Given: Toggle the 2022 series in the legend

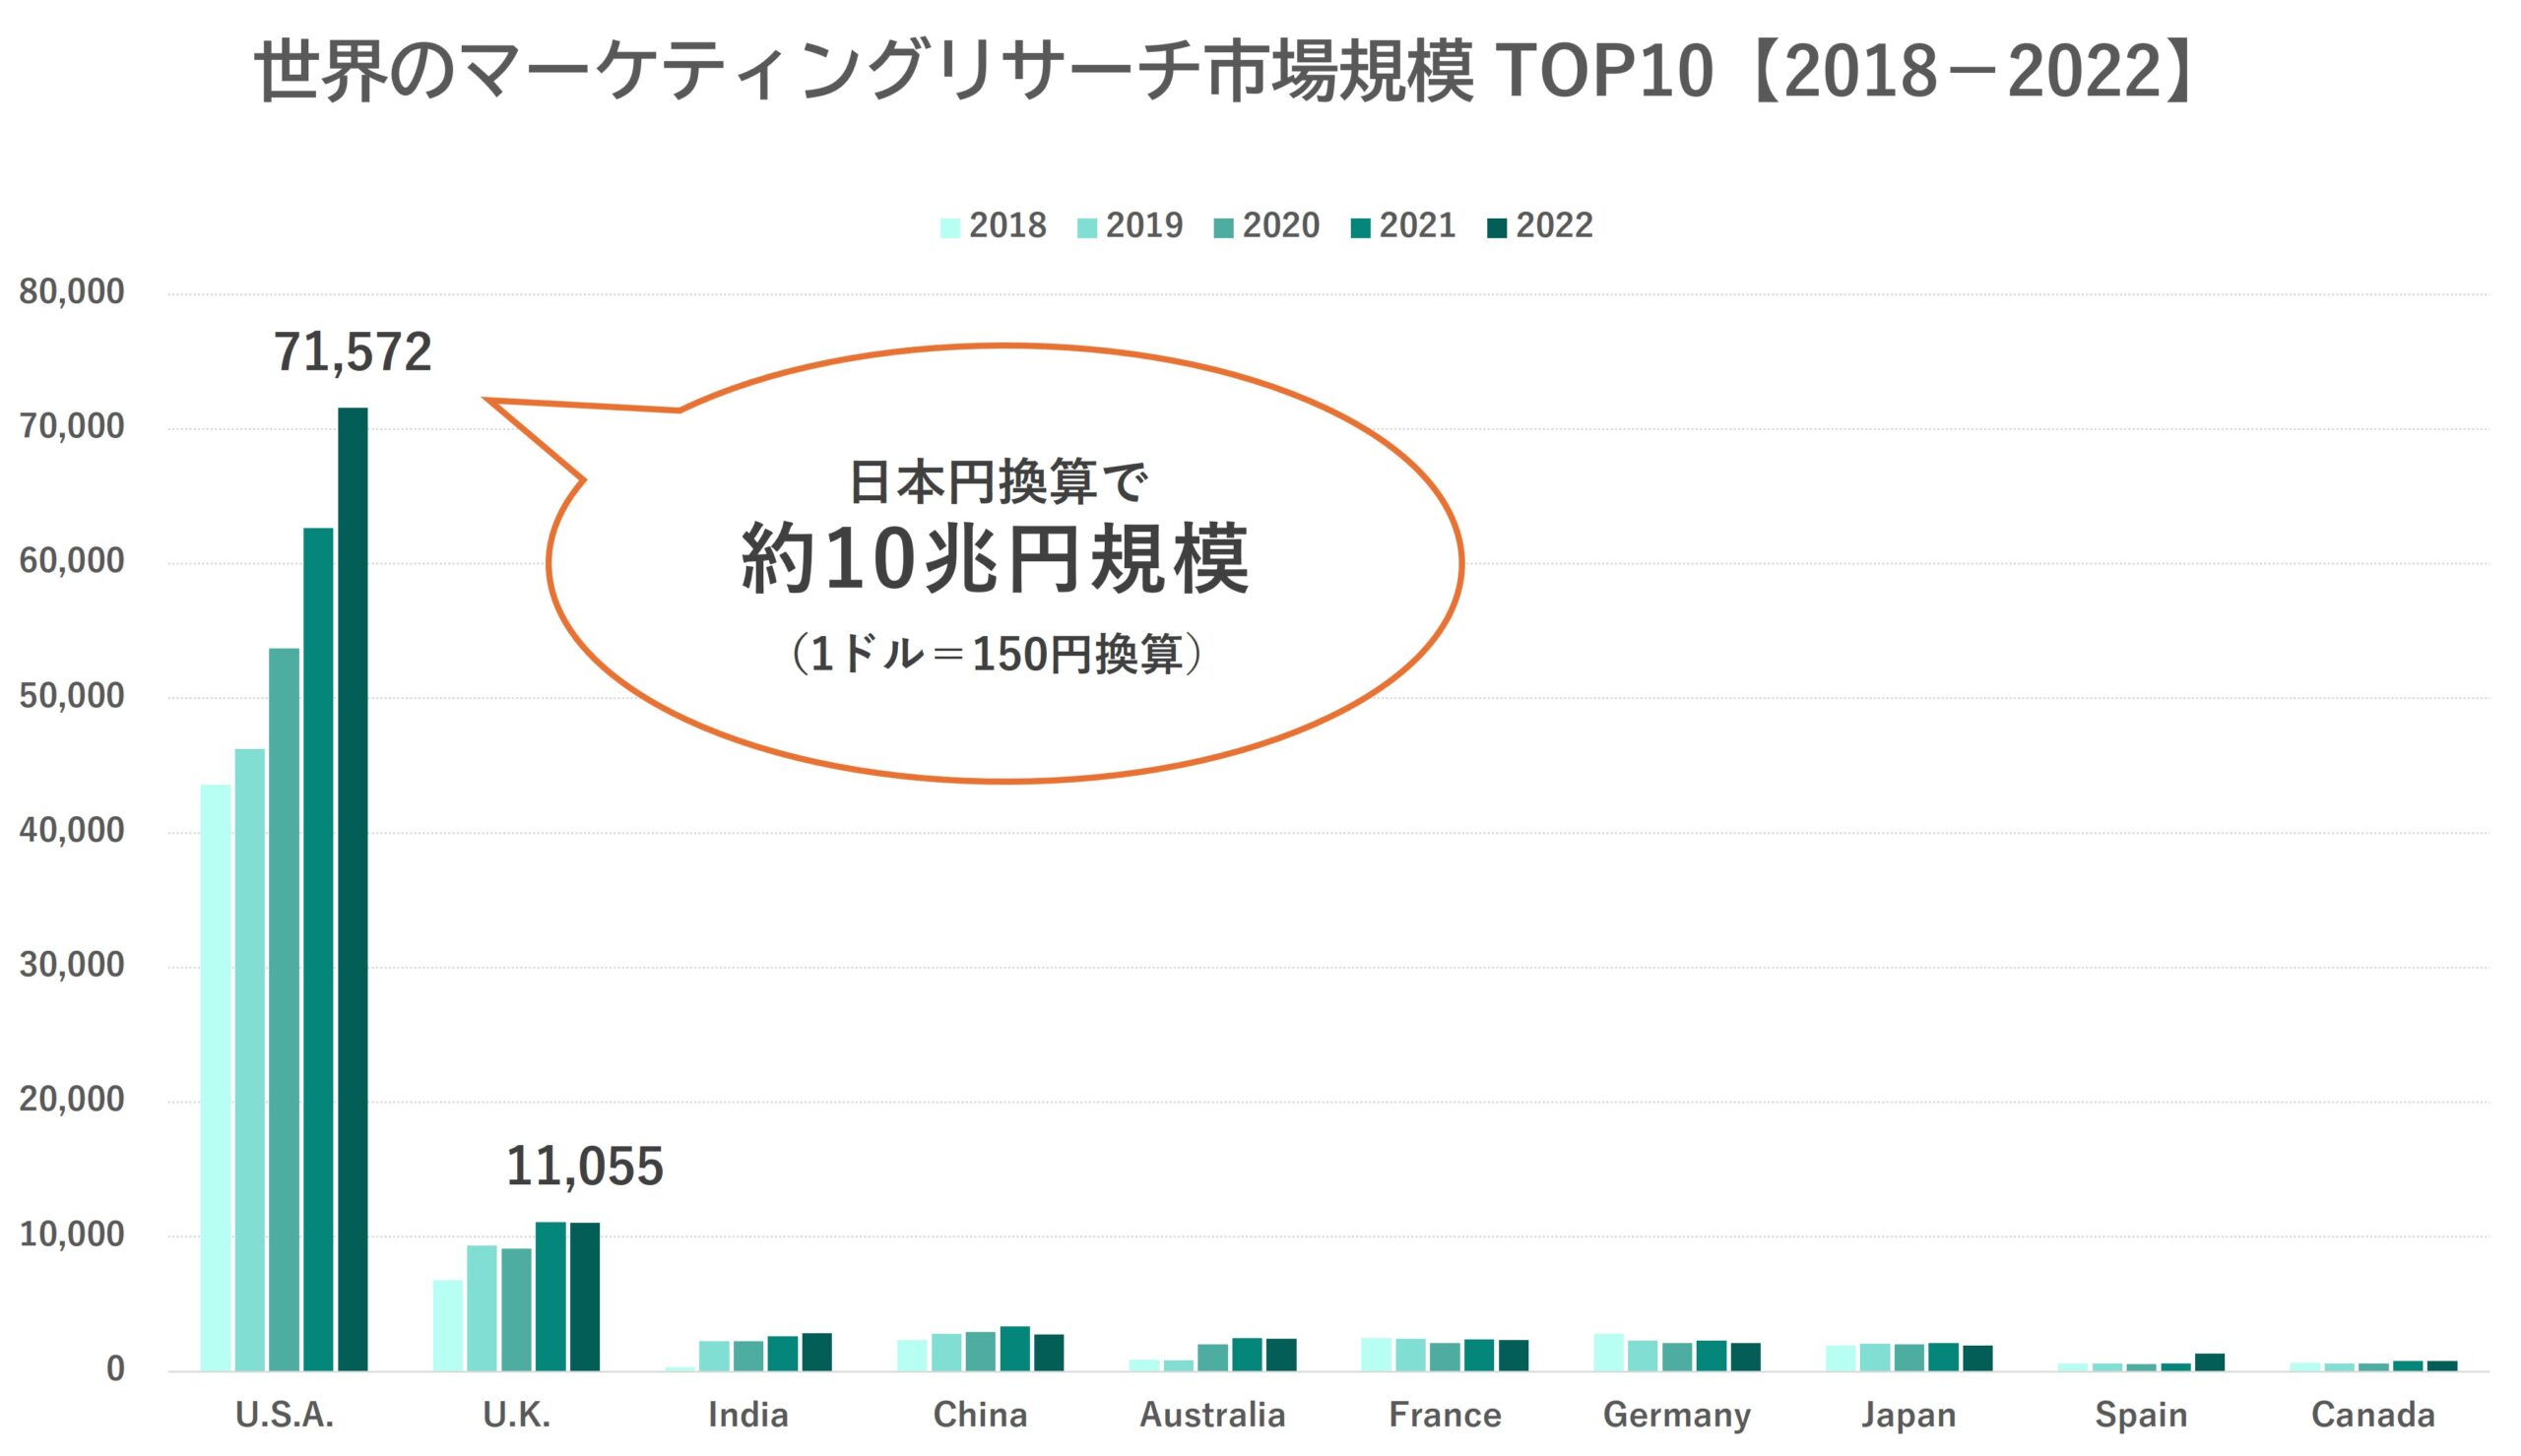Looking at the screenshot, I should [x=1555, y=226].
